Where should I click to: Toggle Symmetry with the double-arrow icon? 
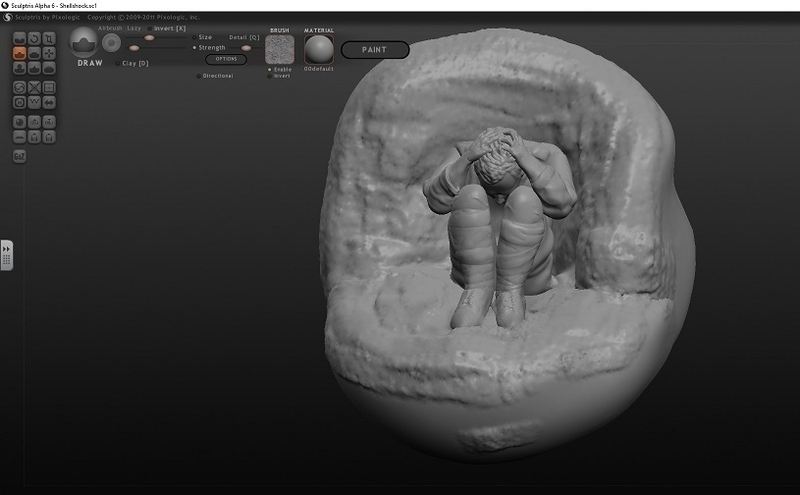point(49,103)
